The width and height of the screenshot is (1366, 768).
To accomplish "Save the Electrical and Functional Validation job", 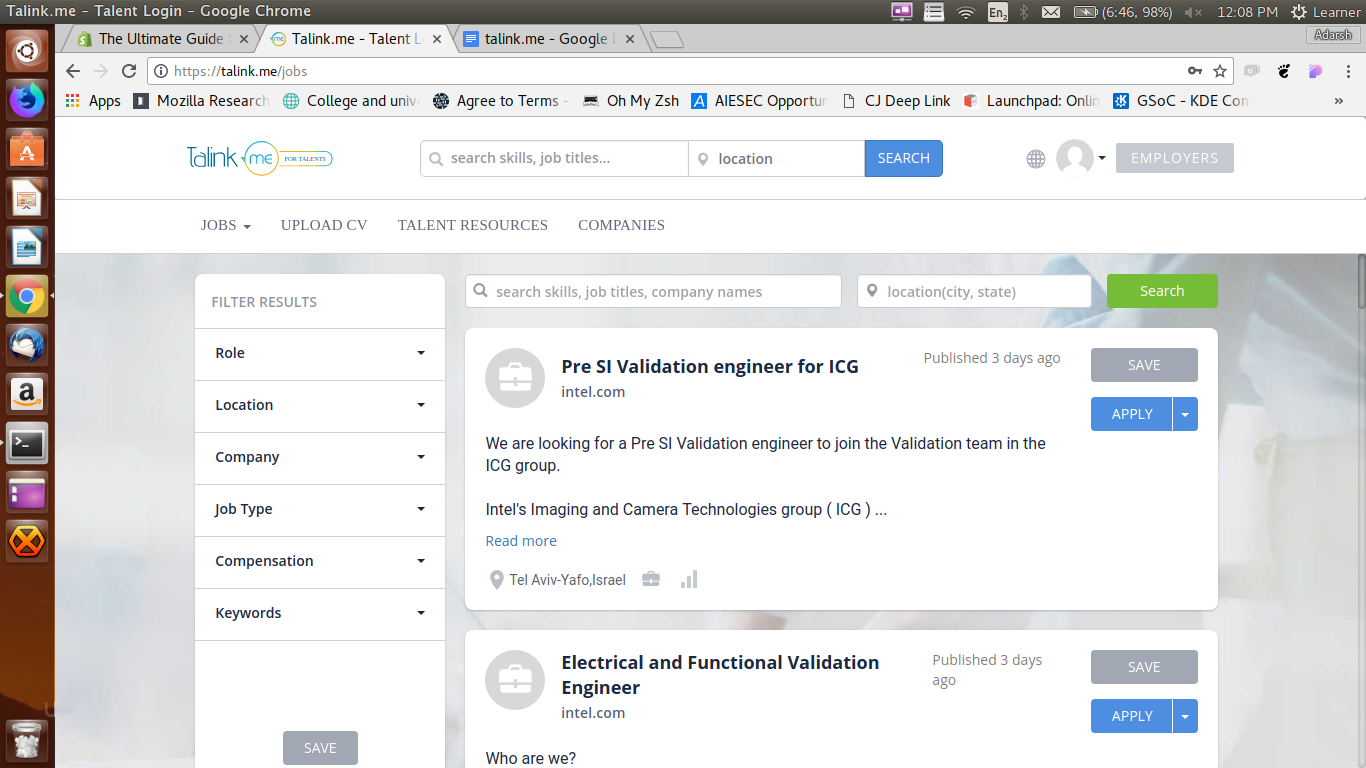I will click(1144, 667).
